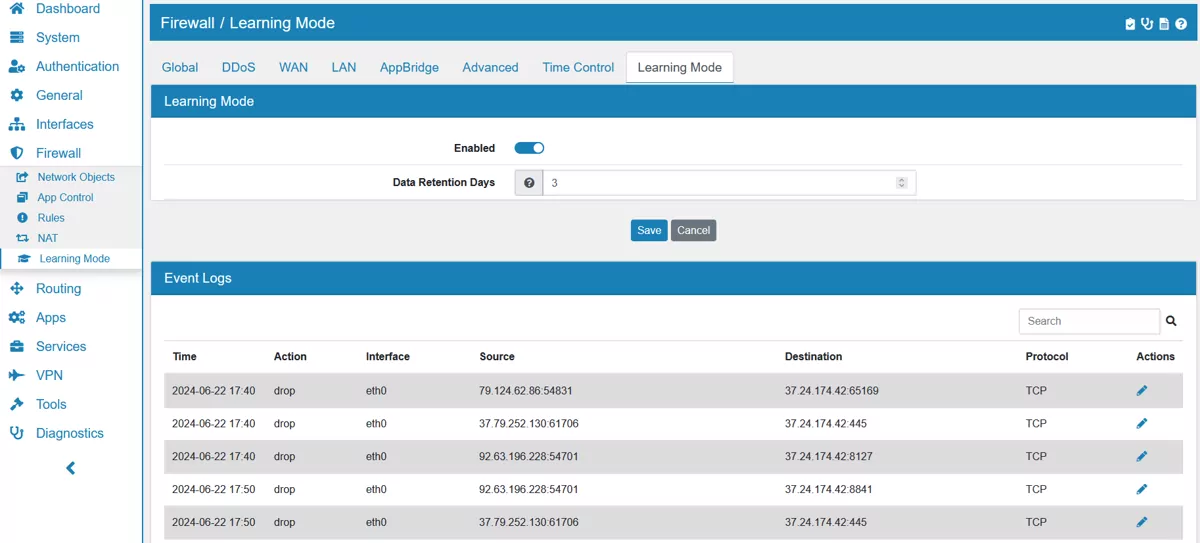1200x543 pixels.
Task: Expand the Routing section in the sidebar
Action: point(58,288)
